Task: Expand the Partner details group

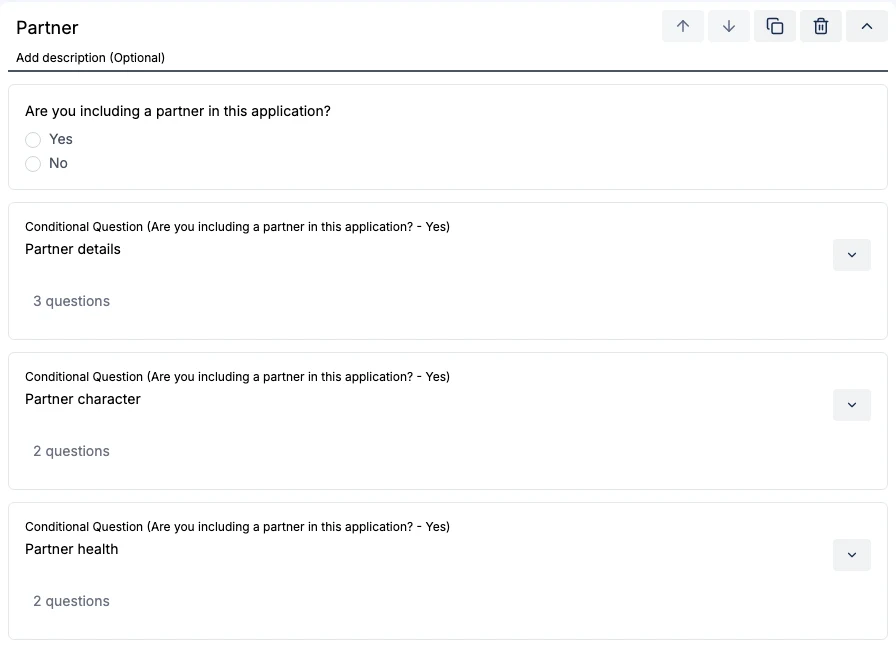Action: (x=851, y=255)
